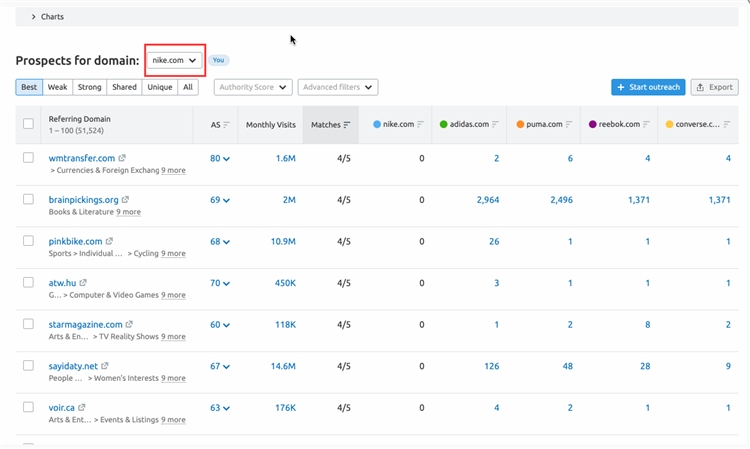Open the wmtransfer.com domain link
The width and height of the screenshot is (750, 449).
pyautogui.click(x=82, y=158)
